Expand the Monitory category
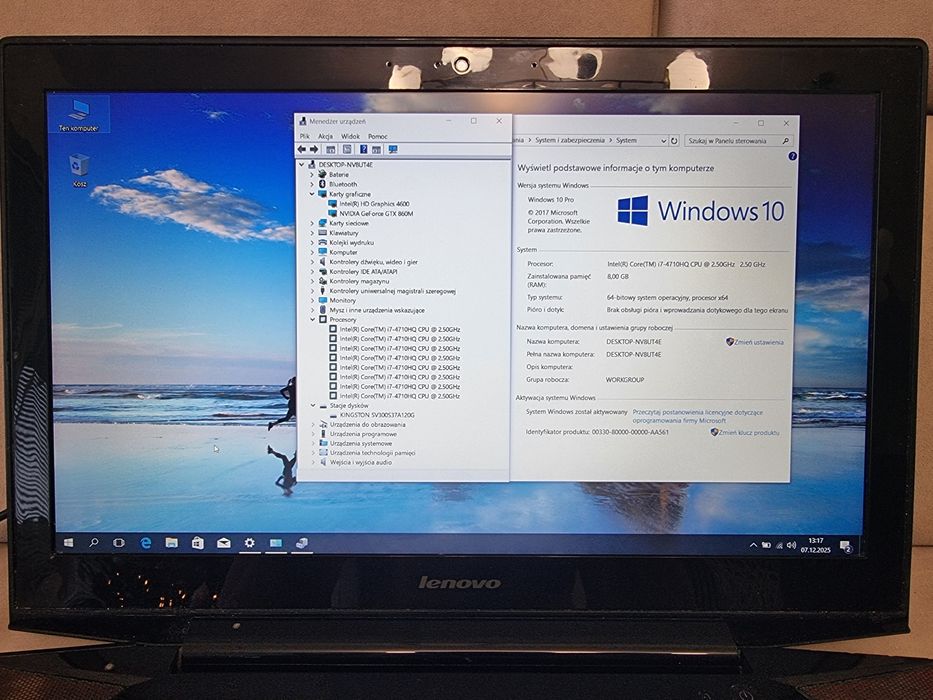The image size is (933, 700). coord(312,301)
